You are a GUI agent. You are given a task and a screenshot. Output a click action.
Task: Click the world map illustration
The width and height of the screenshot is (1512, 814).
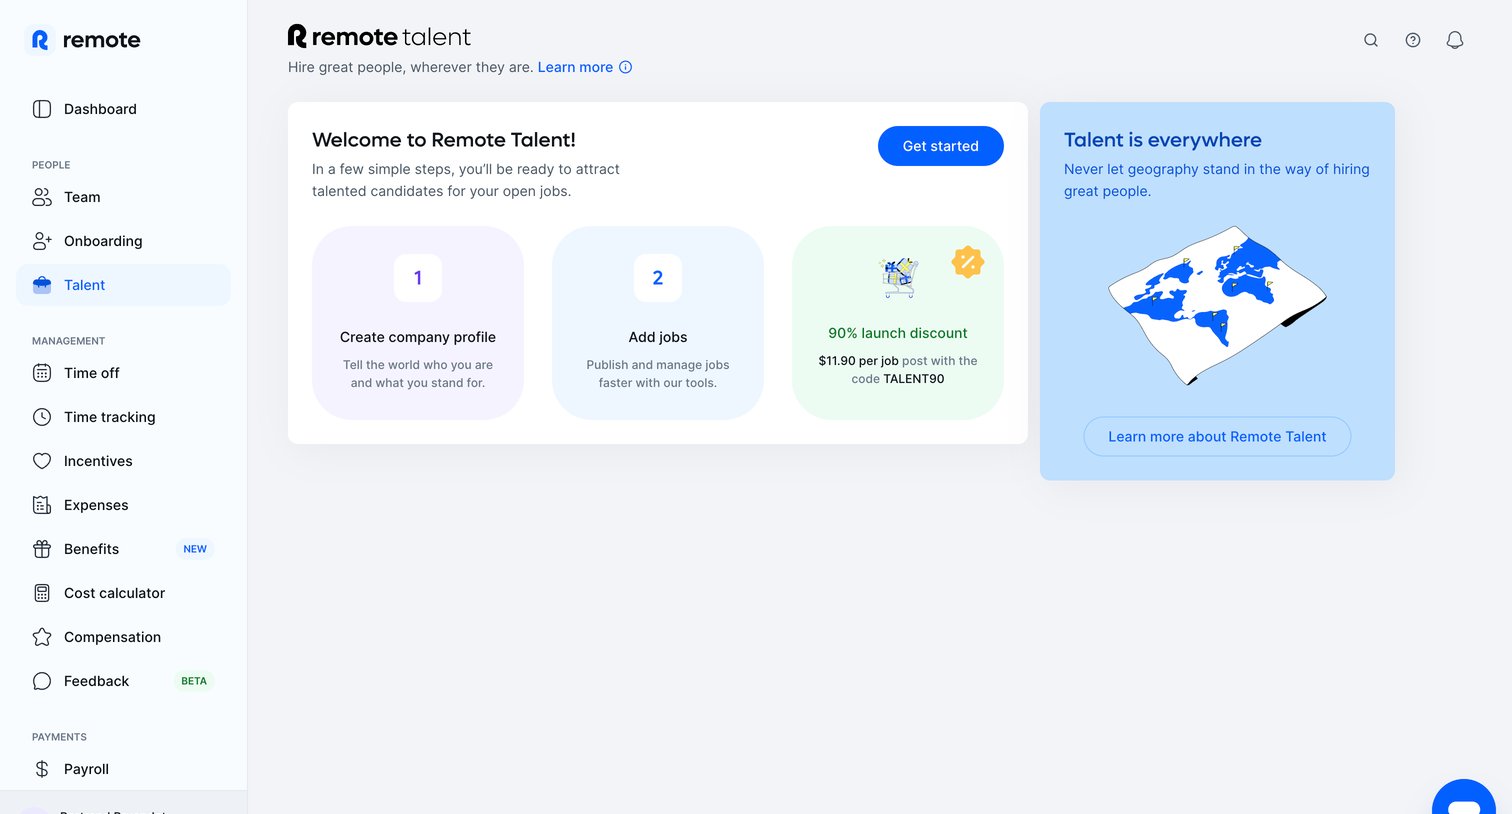(x=1217, y=305)
